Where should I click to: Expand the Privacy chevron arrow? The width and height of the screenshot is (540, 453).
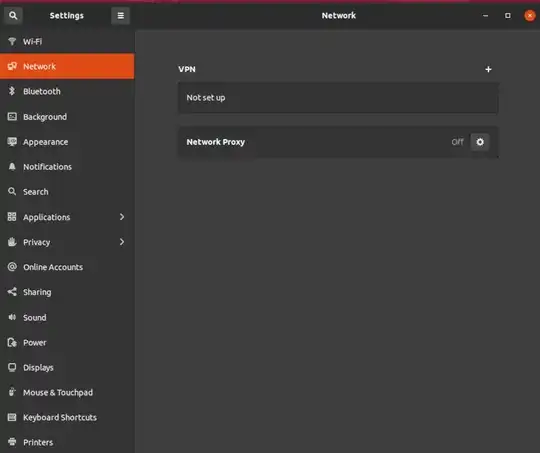coord(122,242)
